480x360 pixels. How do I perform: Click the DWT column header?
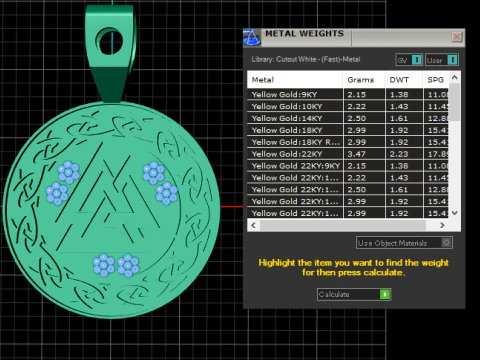coord(404,80)
